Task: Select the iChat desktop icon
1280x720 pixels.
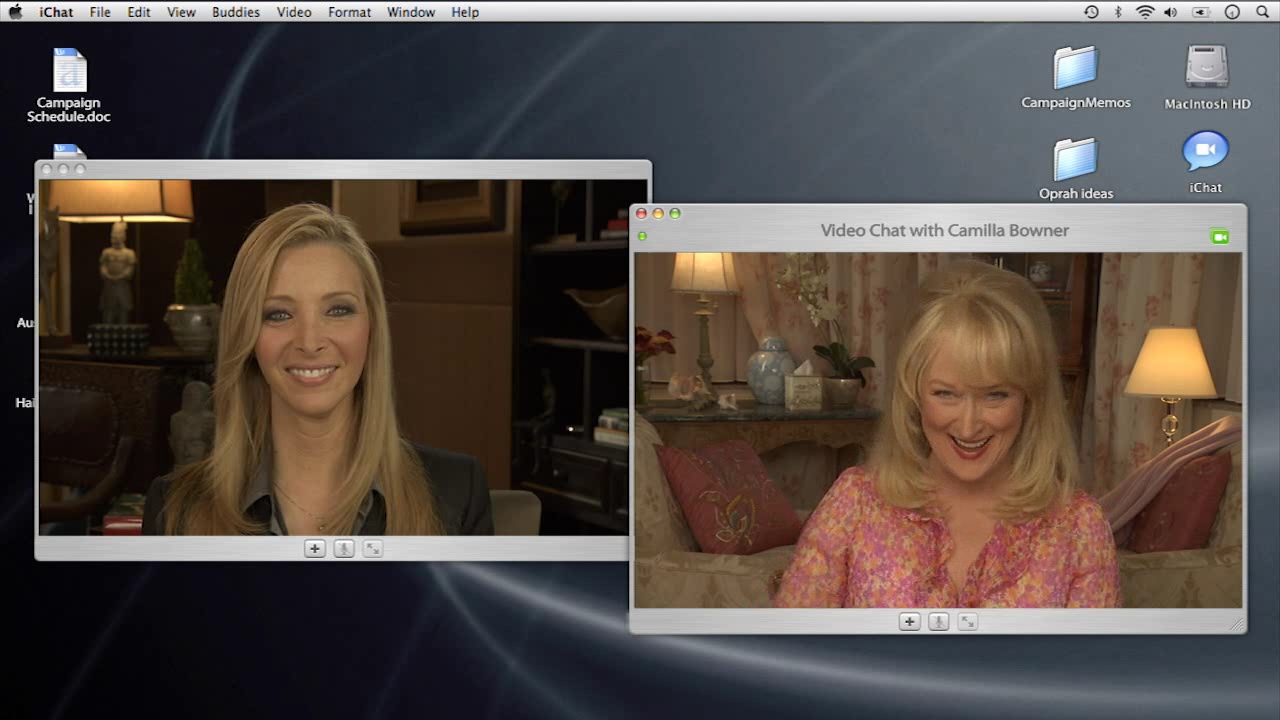Action: click(x=1206, y=162)
